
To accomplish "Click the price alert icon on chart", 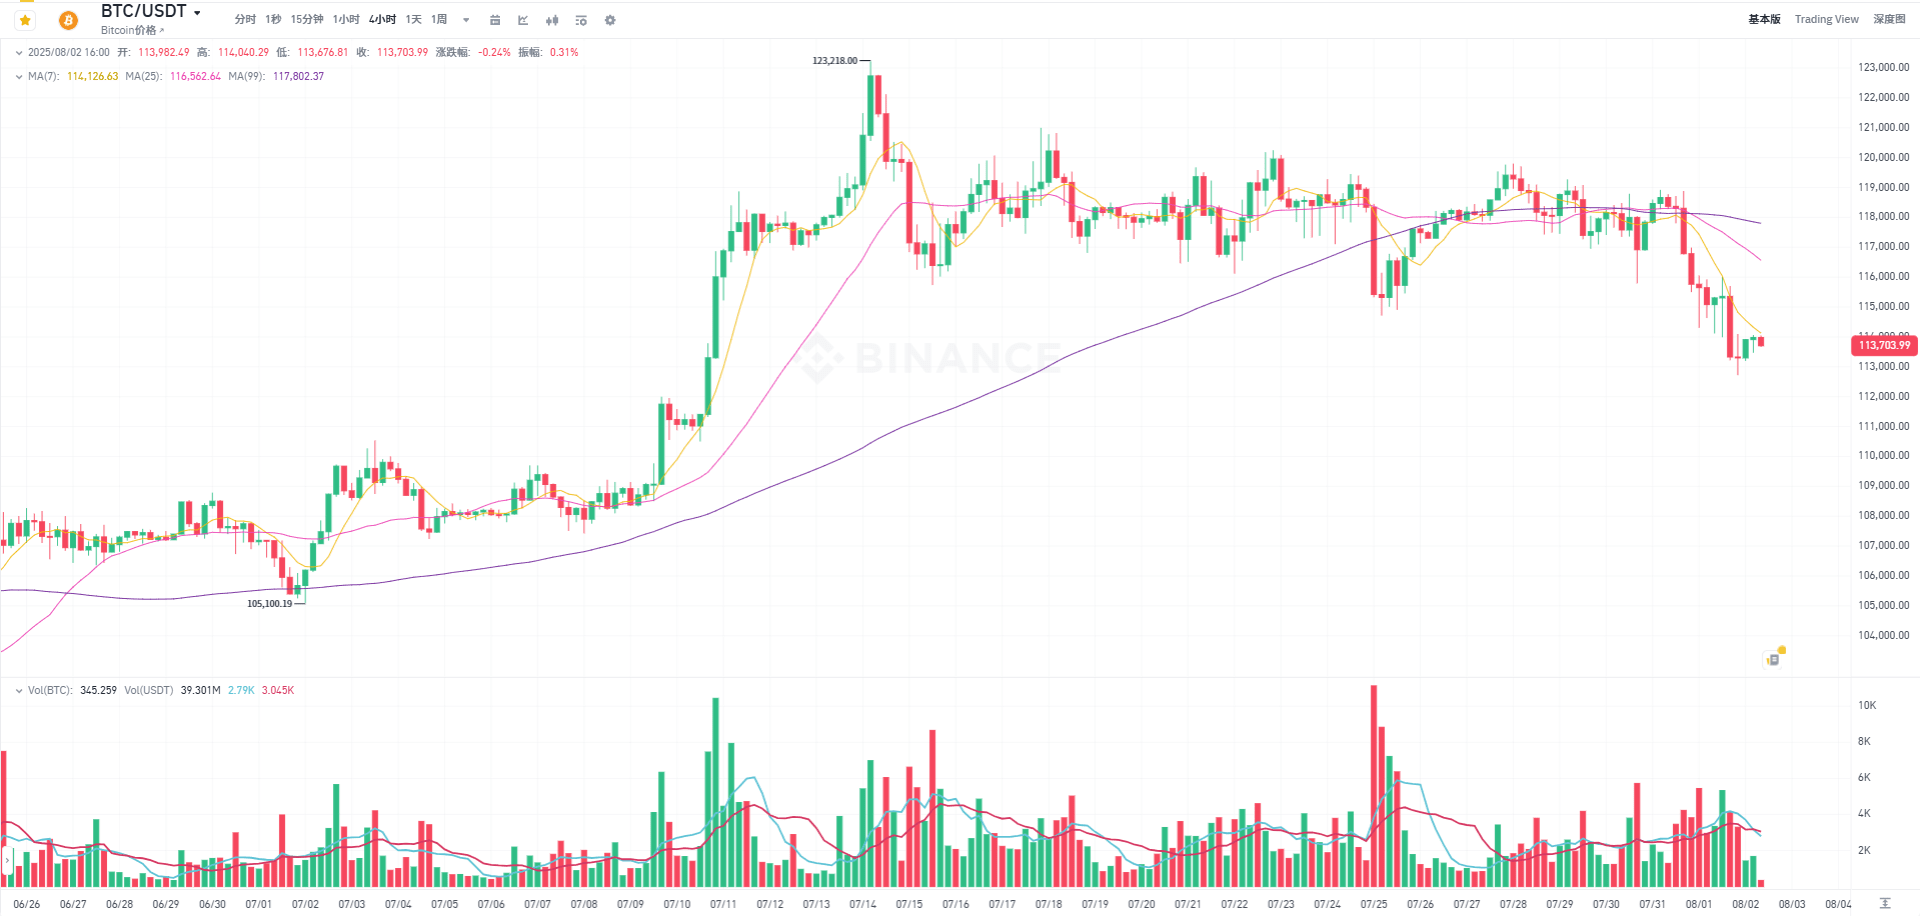I will coord(1774,658).
